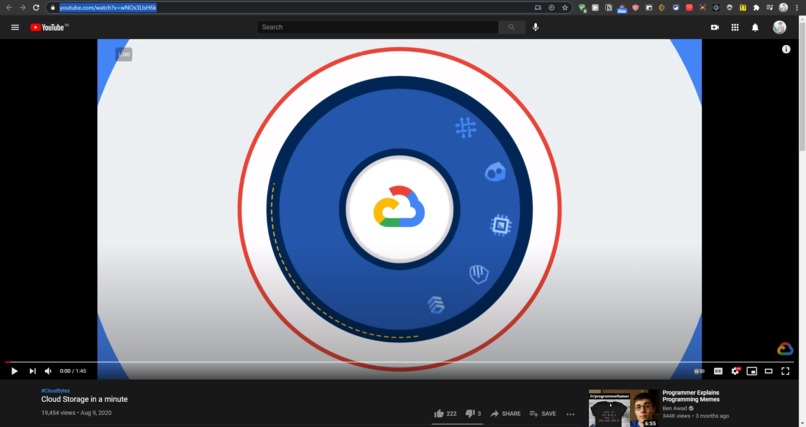The width and height of the screenshot is (806, 427).
Task: Seek along the video progress bar
Action: (x=399, y=362)
